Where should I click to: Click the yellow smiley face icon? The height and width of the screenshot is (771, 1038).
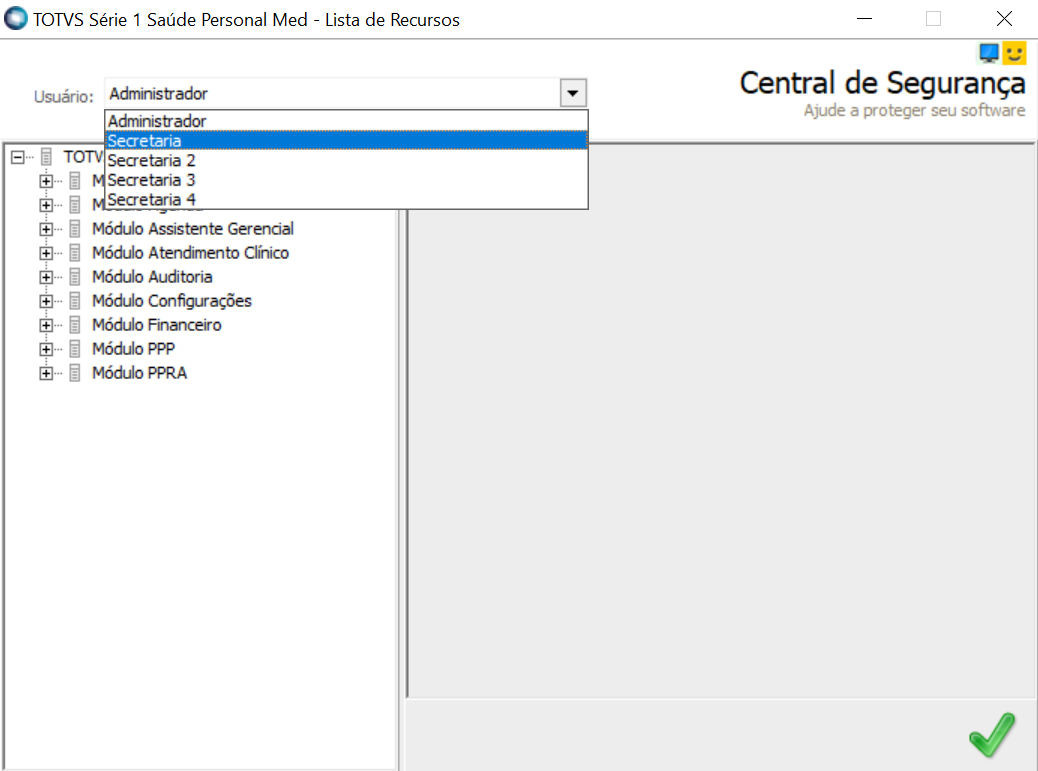click(x=1014, y=53)
